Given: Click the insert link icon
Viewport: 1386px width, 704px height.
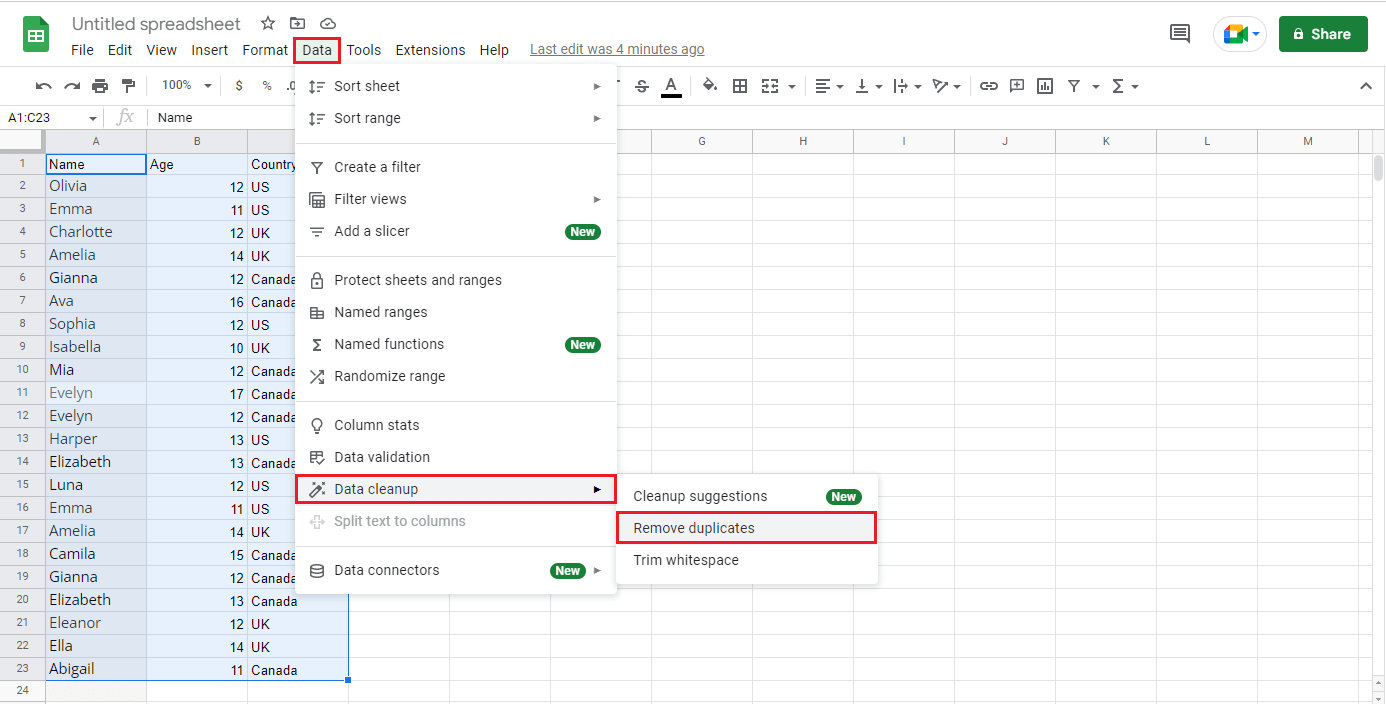Looking at the screenshot, I should pos(988,86).
